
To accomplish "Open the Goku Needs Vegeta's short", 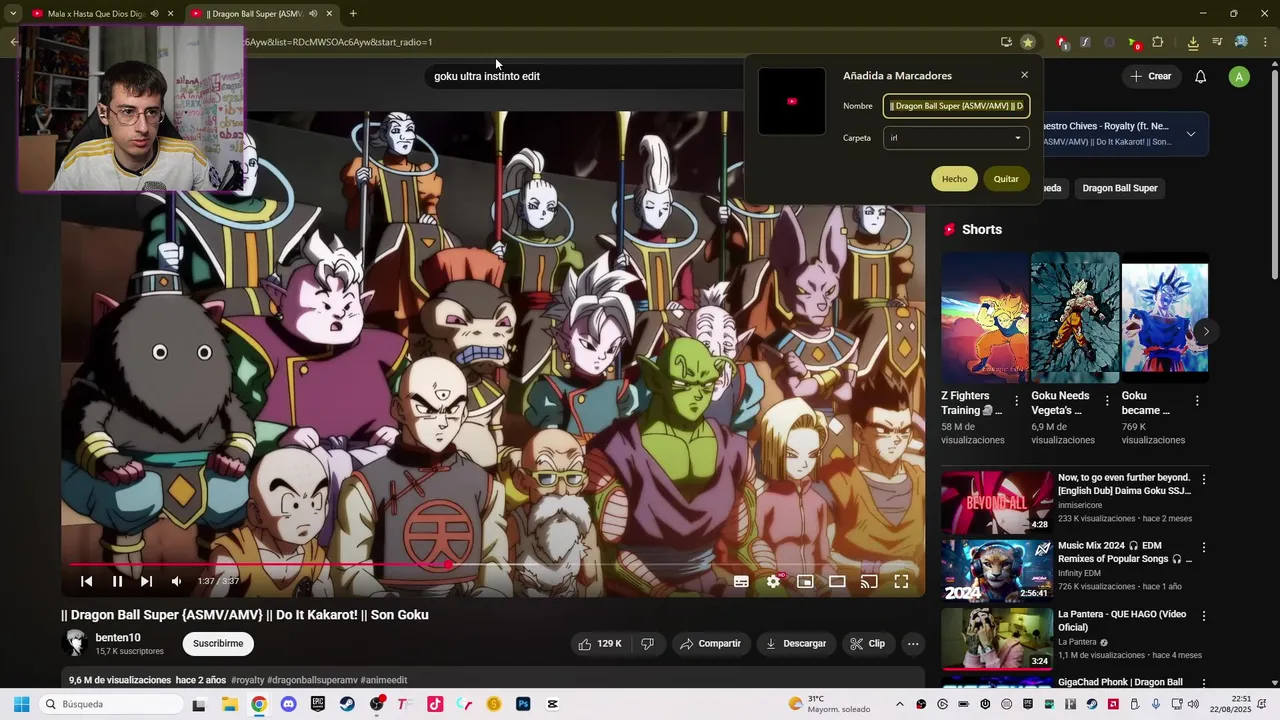I will pyautogui.click(x=1075, y=318).
